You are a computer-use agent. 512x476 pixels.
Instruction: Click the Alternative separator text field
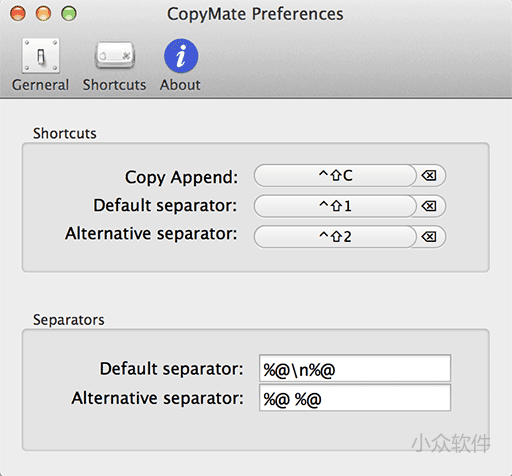pyautogui.click(x=355, y=398)
